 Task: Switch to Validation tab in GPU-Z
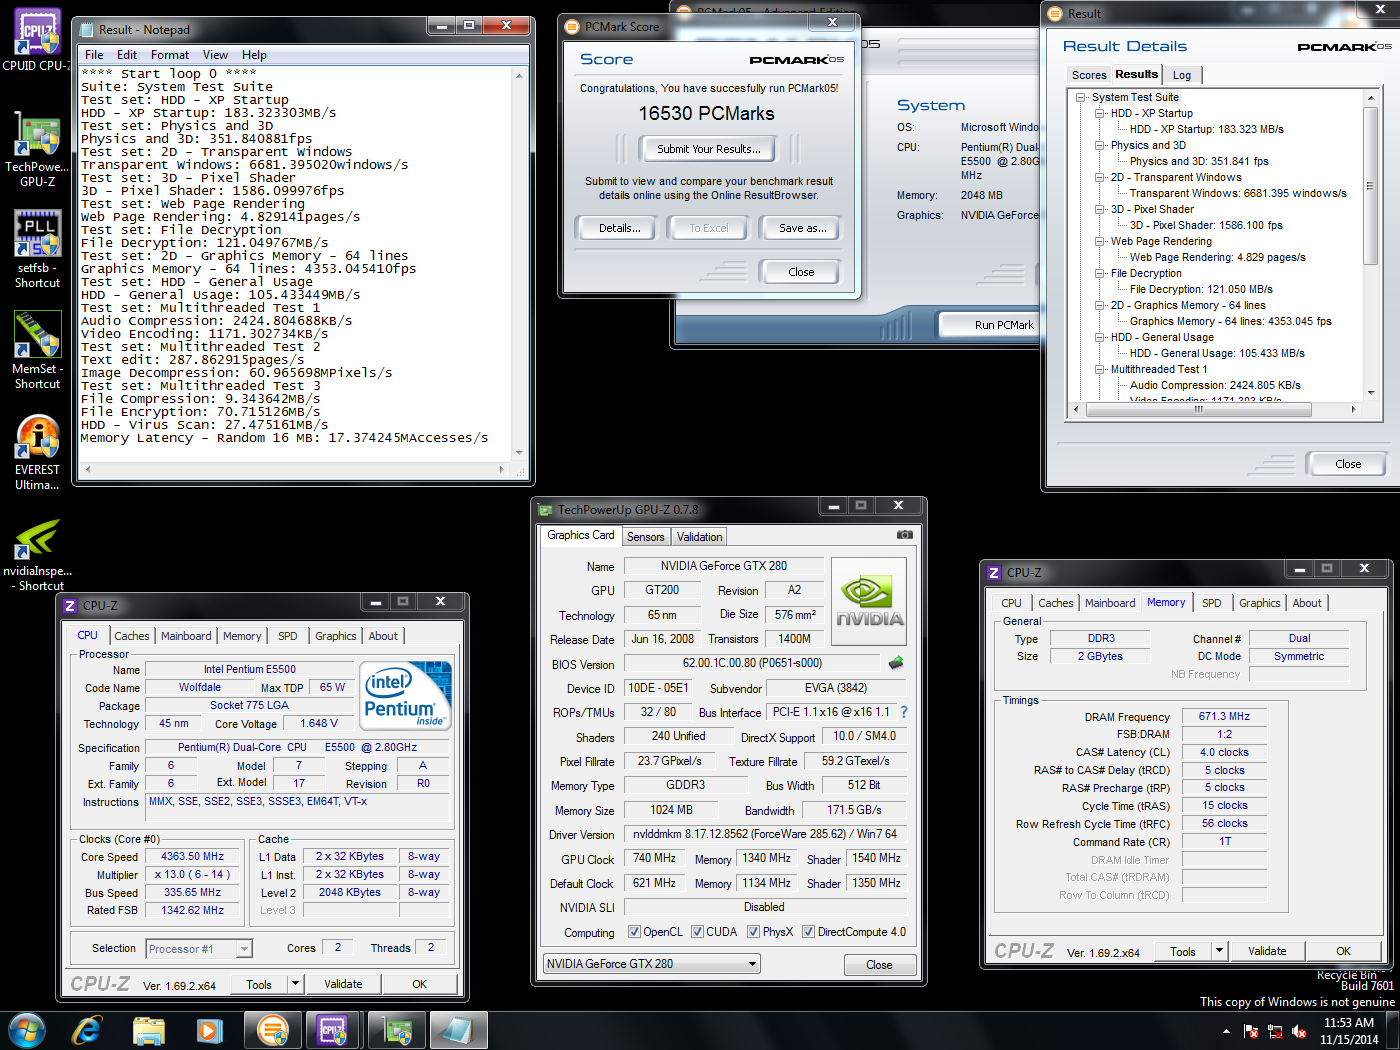[x=699, y=537]
